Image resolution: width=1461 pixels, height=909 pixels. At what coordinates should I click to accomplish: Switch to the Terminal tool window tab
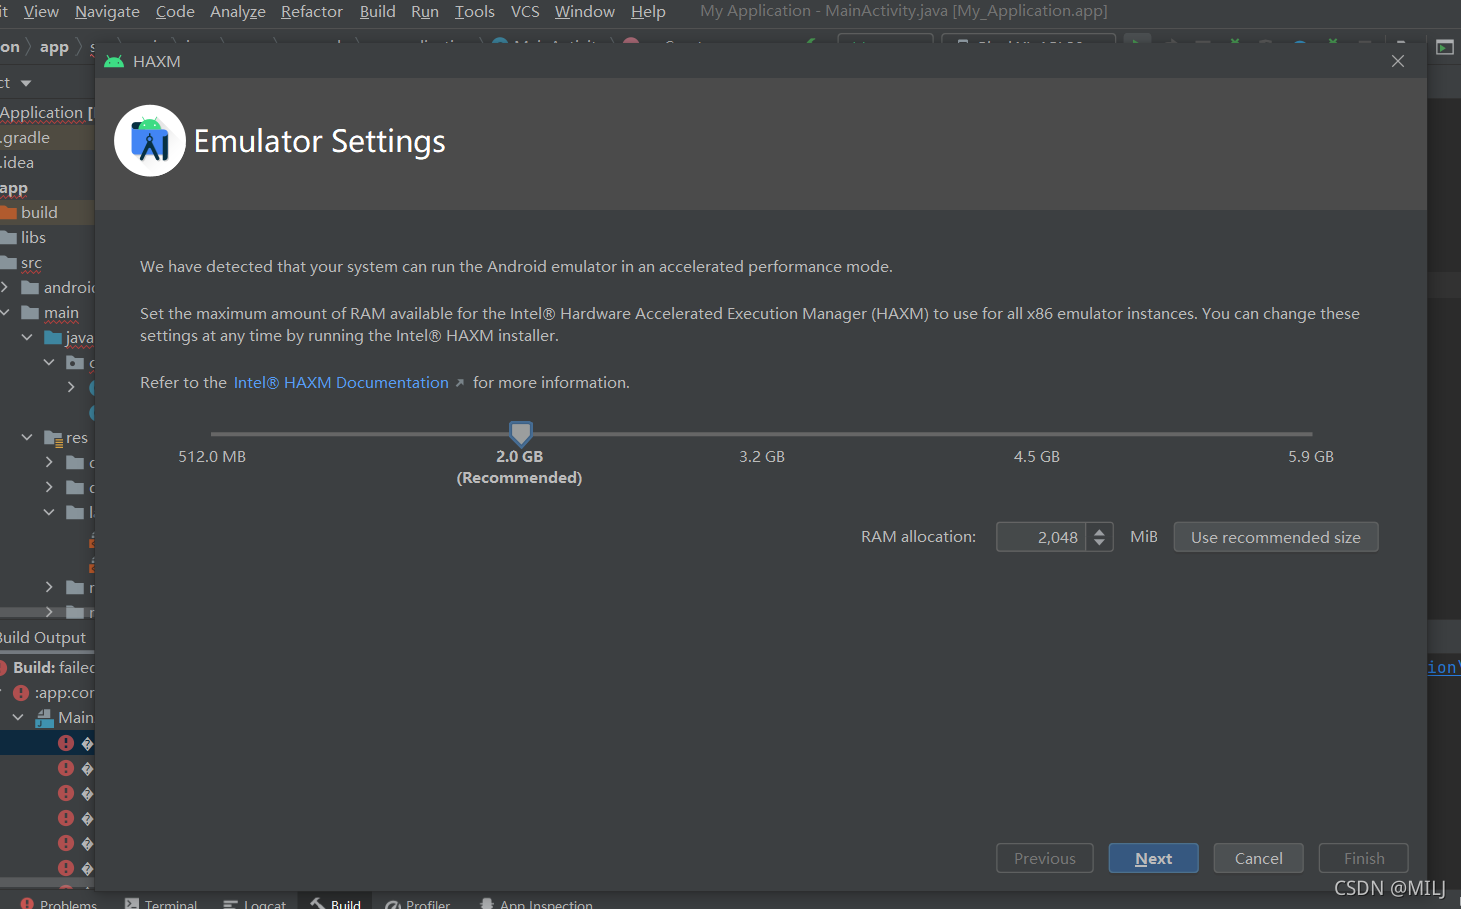point(161,903)
